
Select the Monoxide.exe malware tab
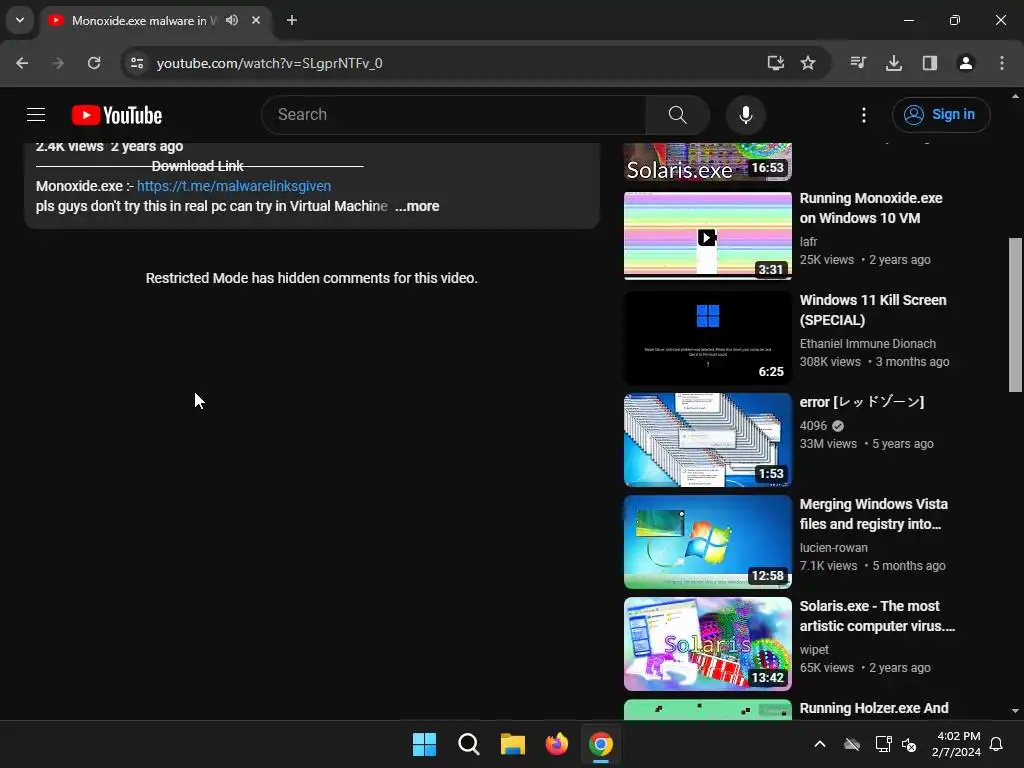[143, 20]
